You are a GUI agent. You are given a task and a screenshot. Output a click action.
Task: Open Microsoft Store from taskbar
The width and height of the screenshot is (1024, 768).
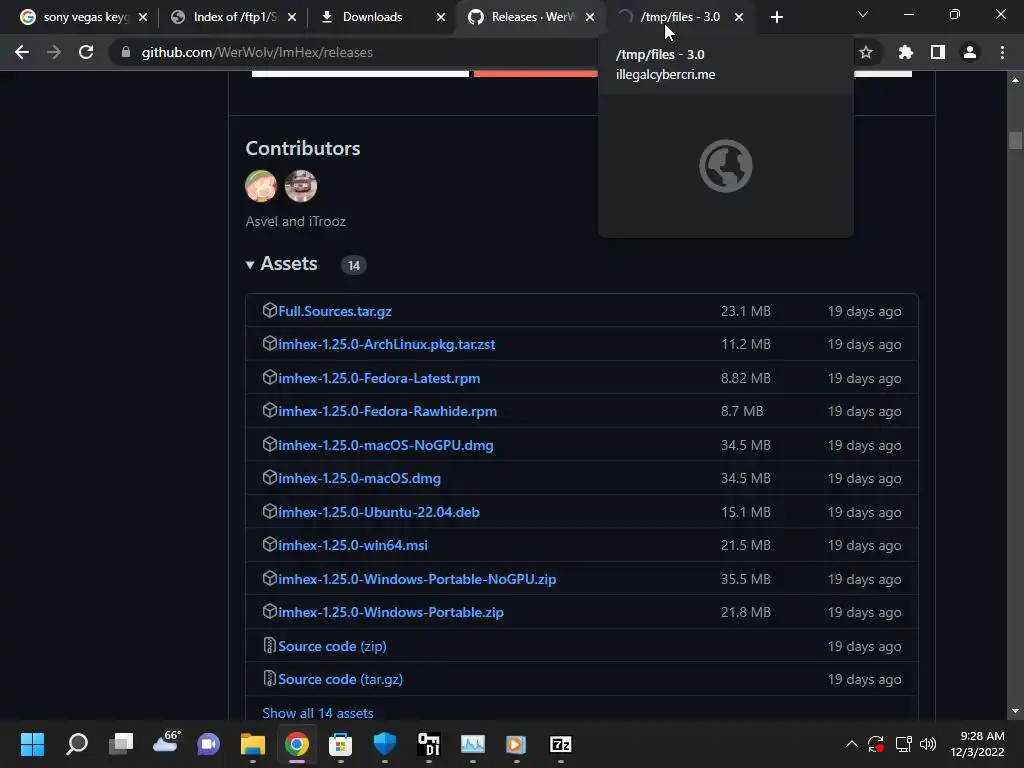click(340, 744)
